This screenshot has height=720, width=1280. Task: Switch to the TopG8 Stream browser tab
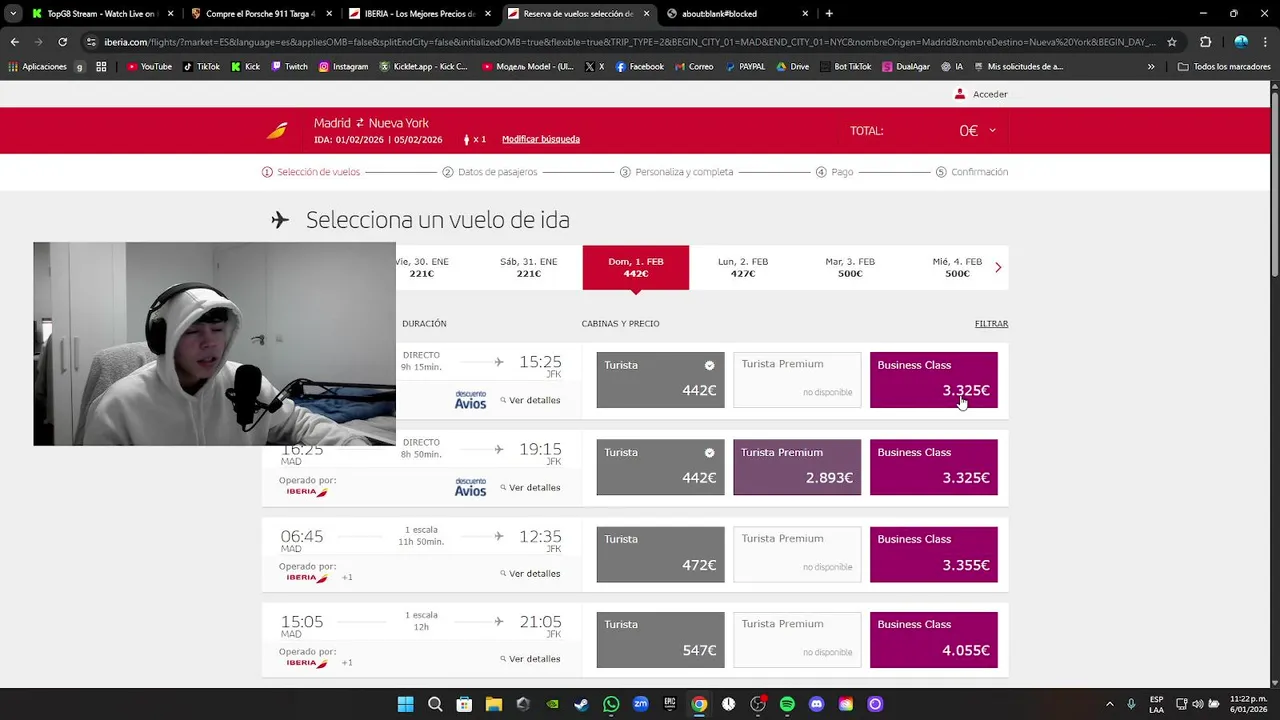(101, 14)
